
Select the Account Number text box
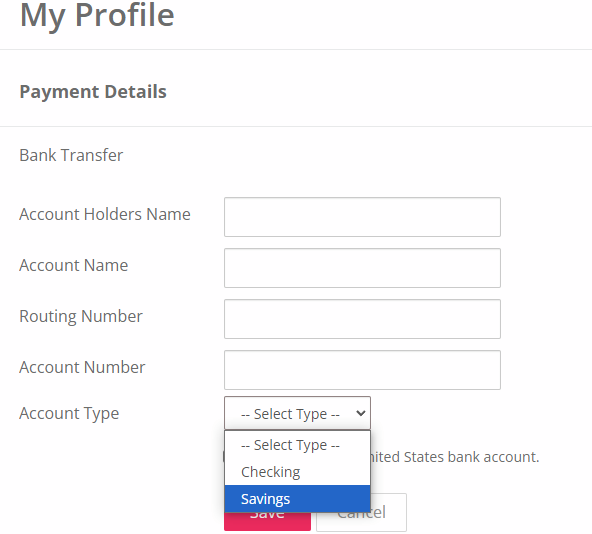(x=362, y=370)
